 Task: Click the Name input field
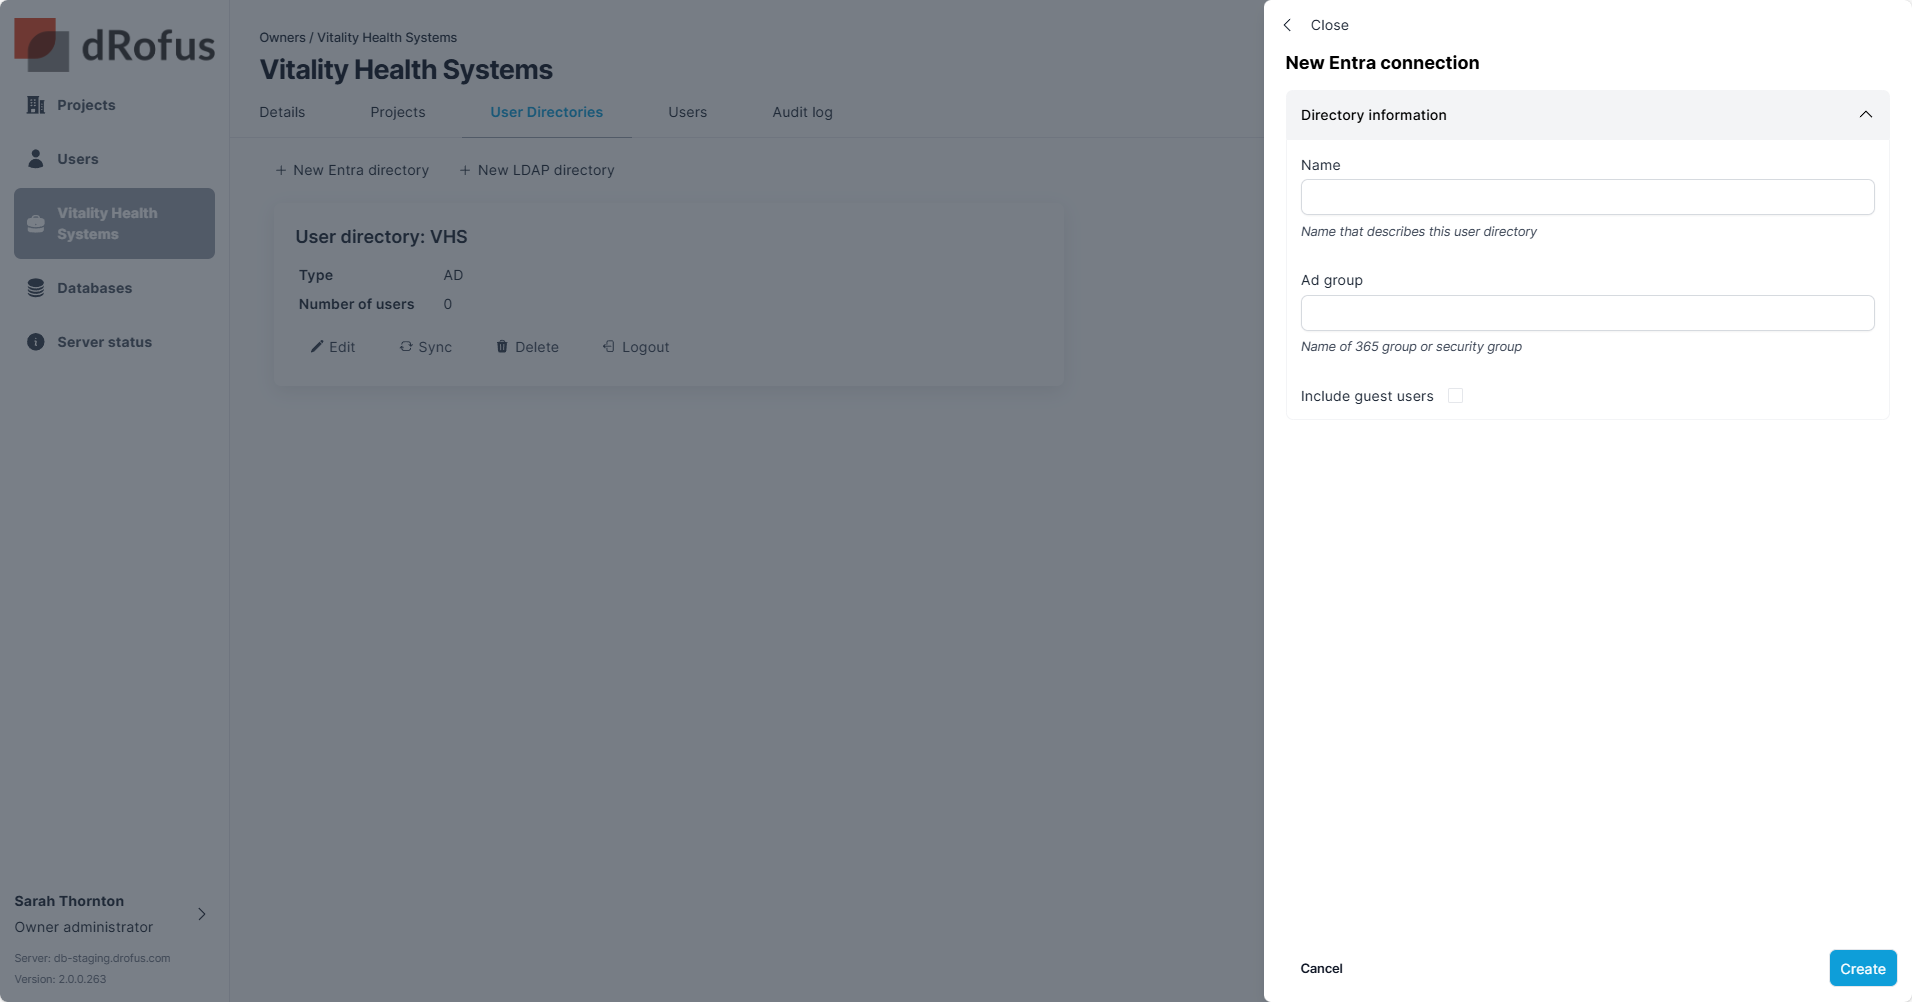tap(1587, 197)
